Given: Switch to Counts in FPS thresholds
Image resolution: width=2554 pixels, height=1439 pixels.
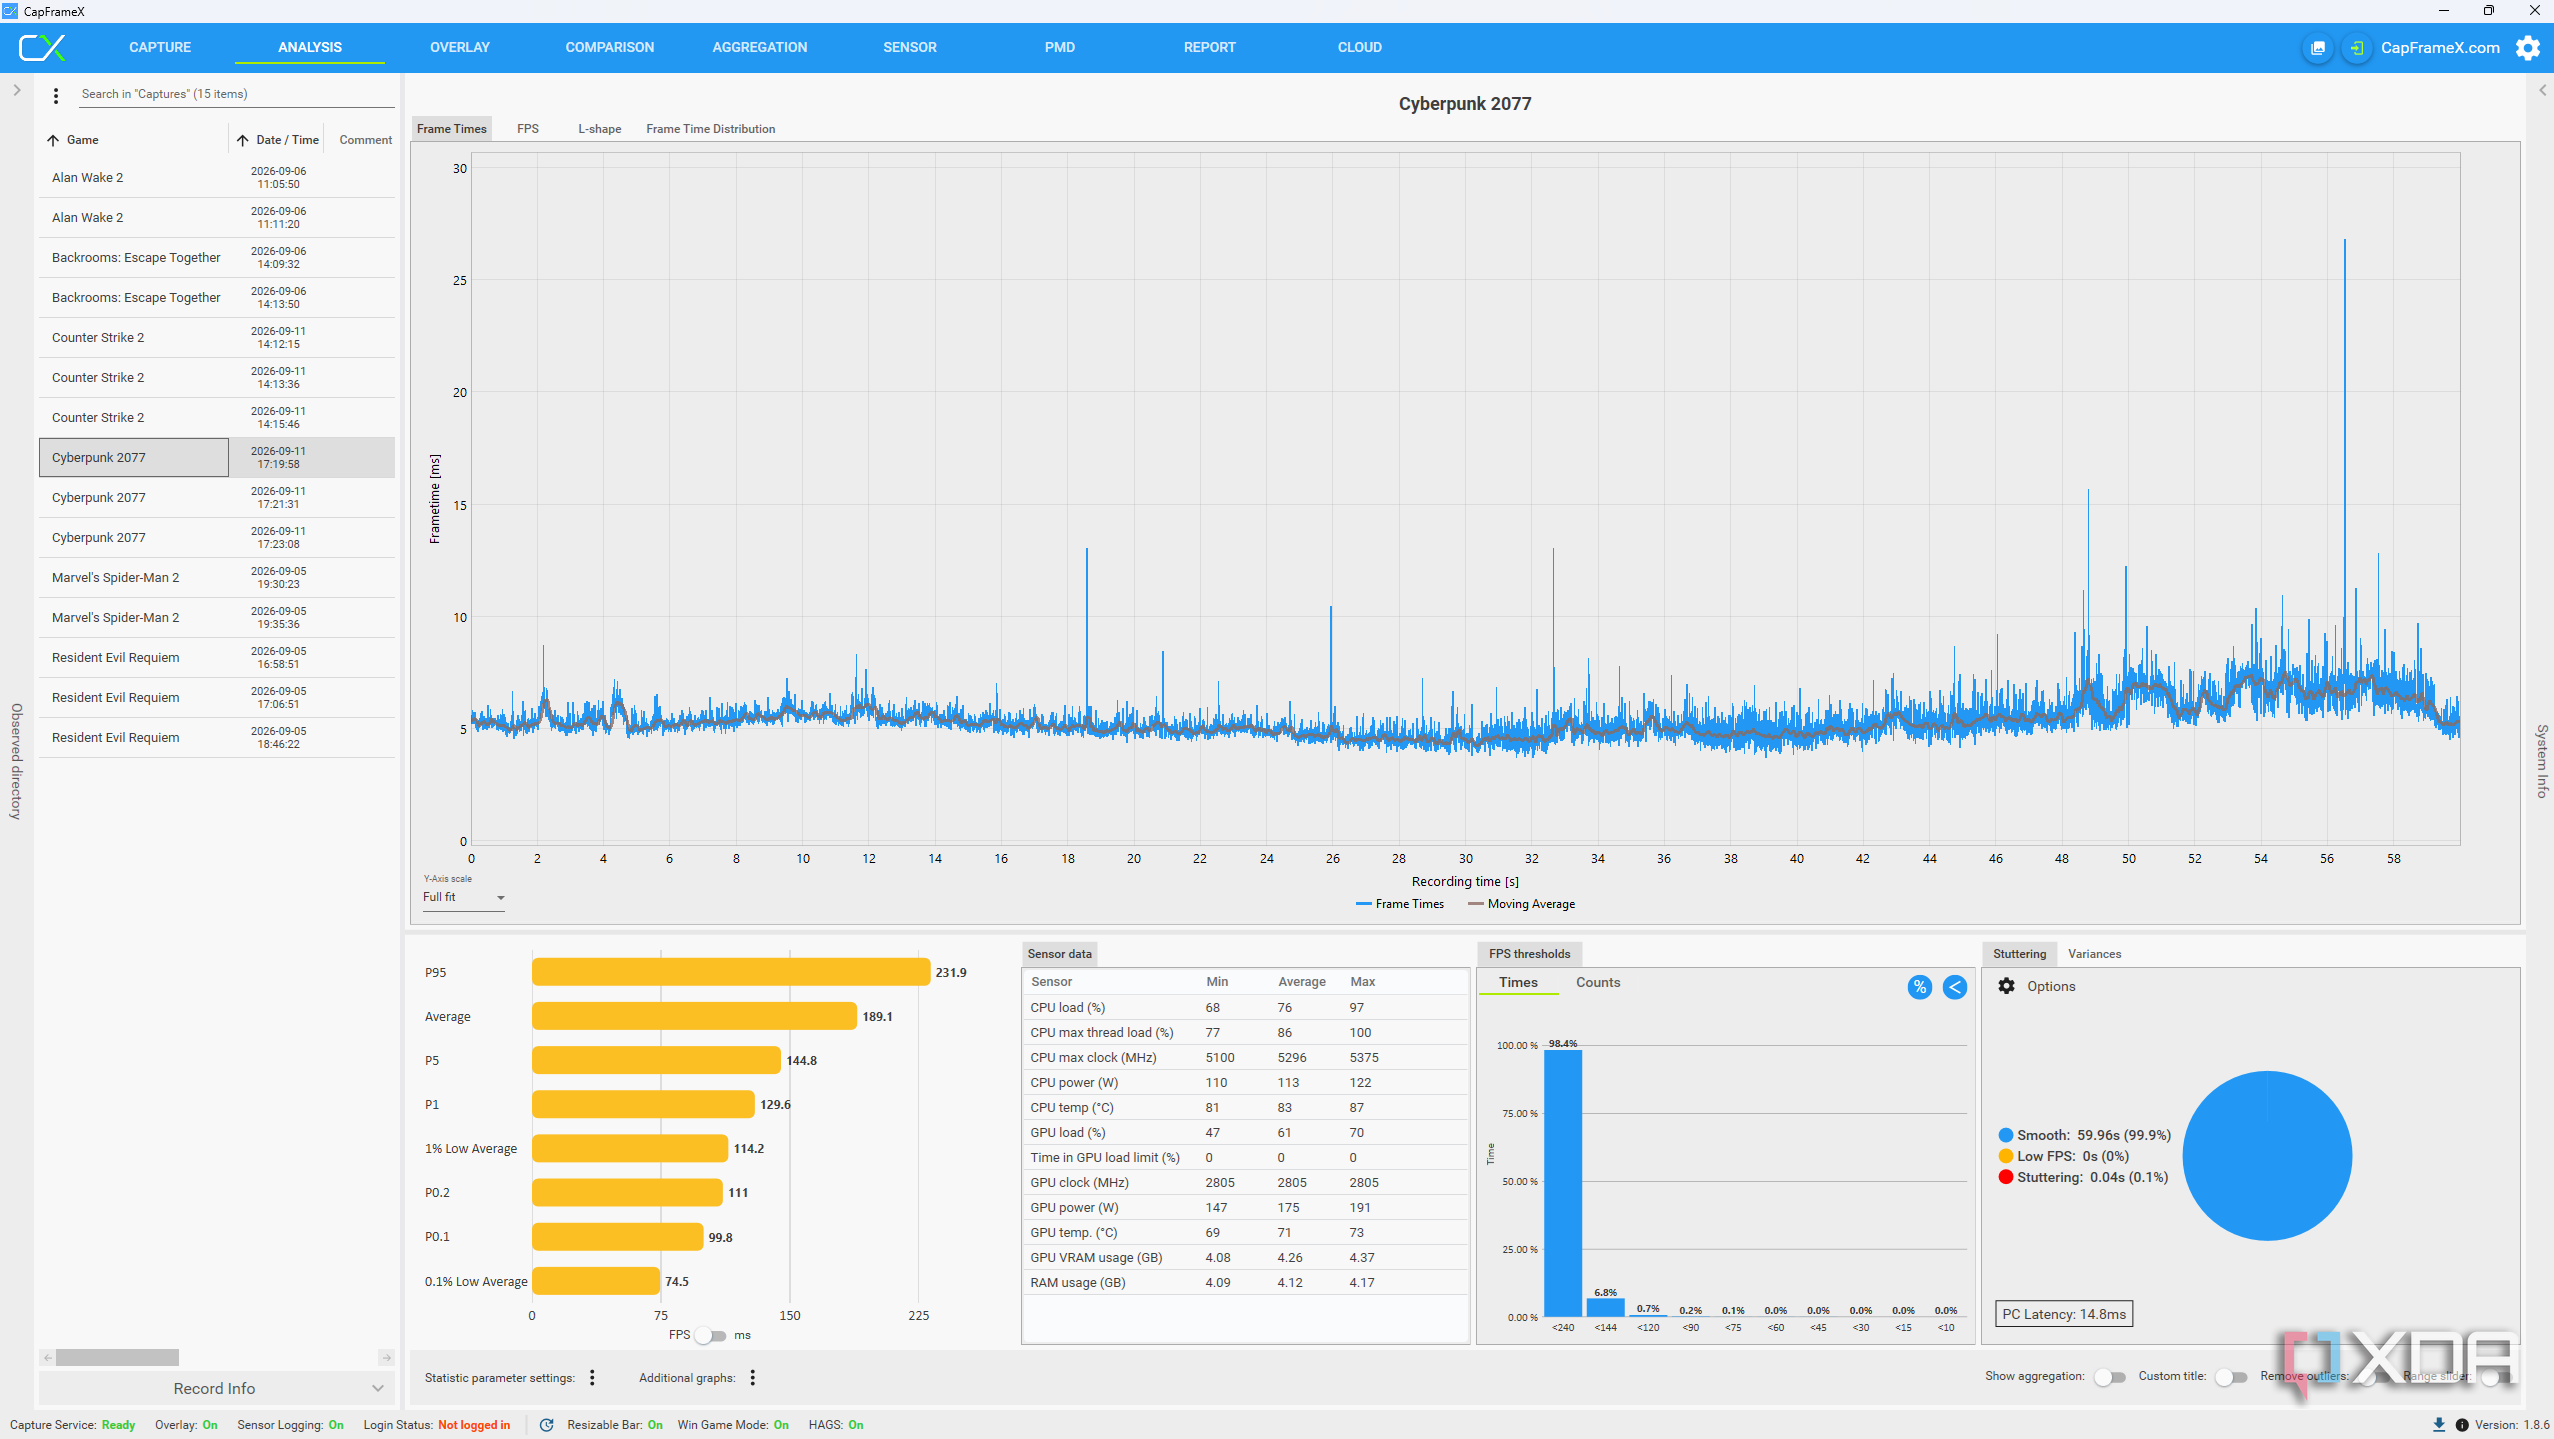Looking at the screenshot, I should pos(1598,982).
